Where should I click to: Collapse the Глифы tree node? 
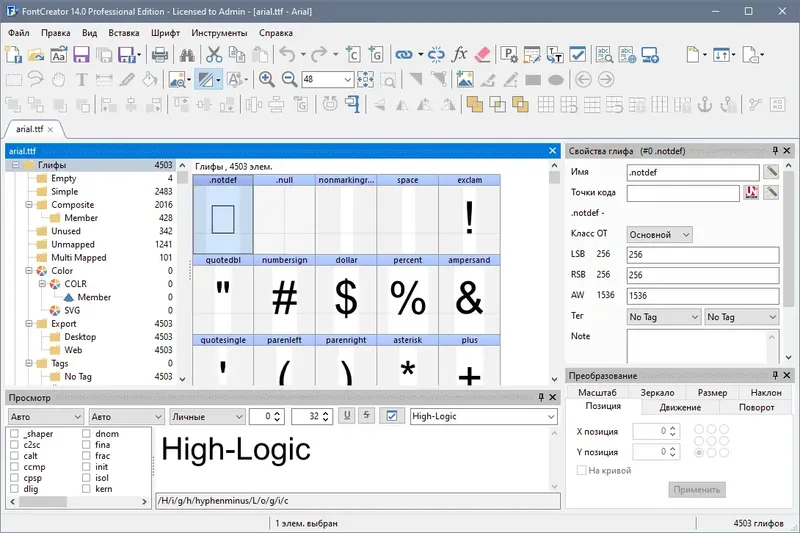[15, 165]
